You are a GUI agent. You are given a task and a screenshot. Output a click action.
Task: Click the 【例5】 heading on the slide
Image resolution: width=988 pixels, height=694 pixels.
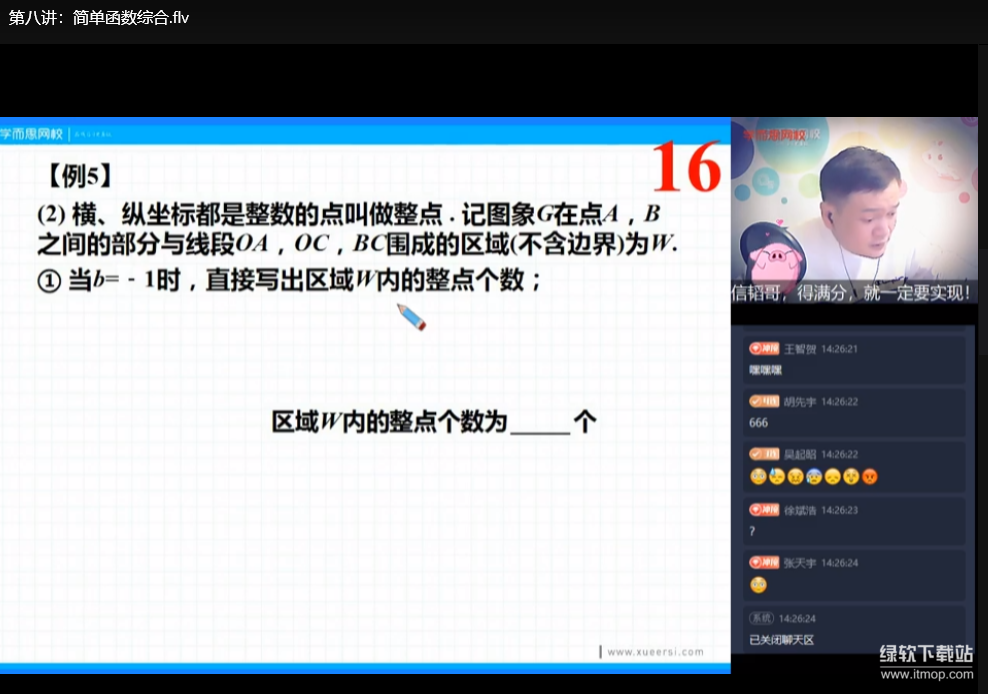[x=79, y=176]
